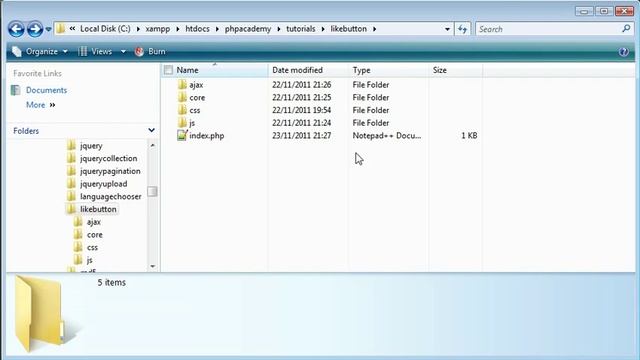Expand arrow after tutorials in address bar
This screenshot has width=640, height=360.
[323, 29]
